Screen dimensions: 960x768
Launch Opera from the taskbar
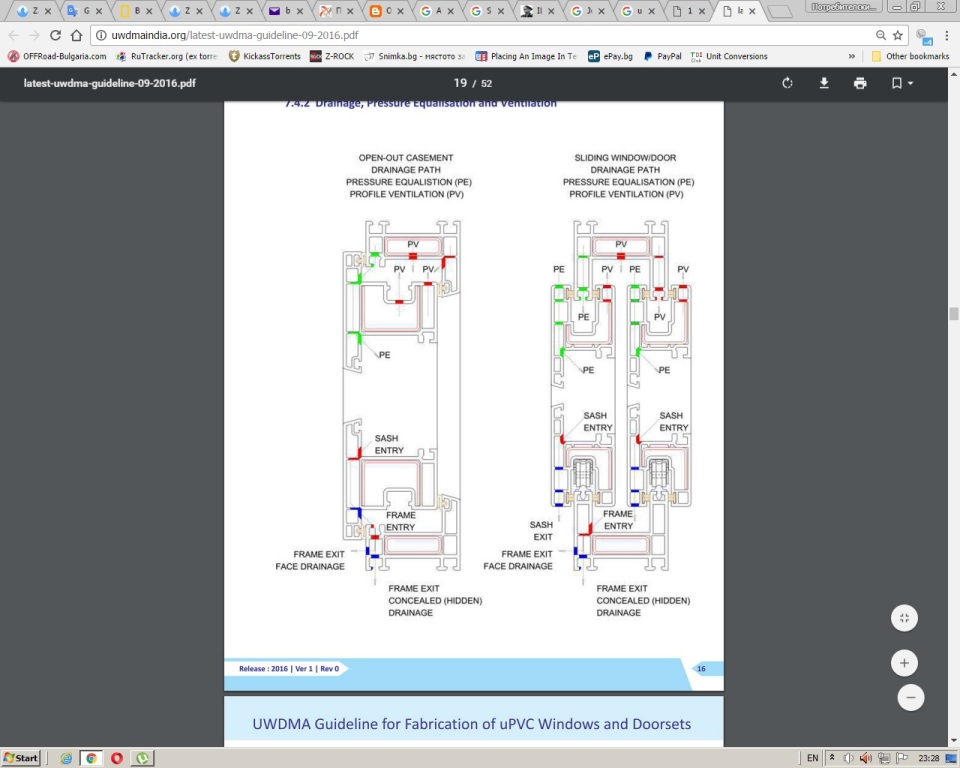point(117,758)
